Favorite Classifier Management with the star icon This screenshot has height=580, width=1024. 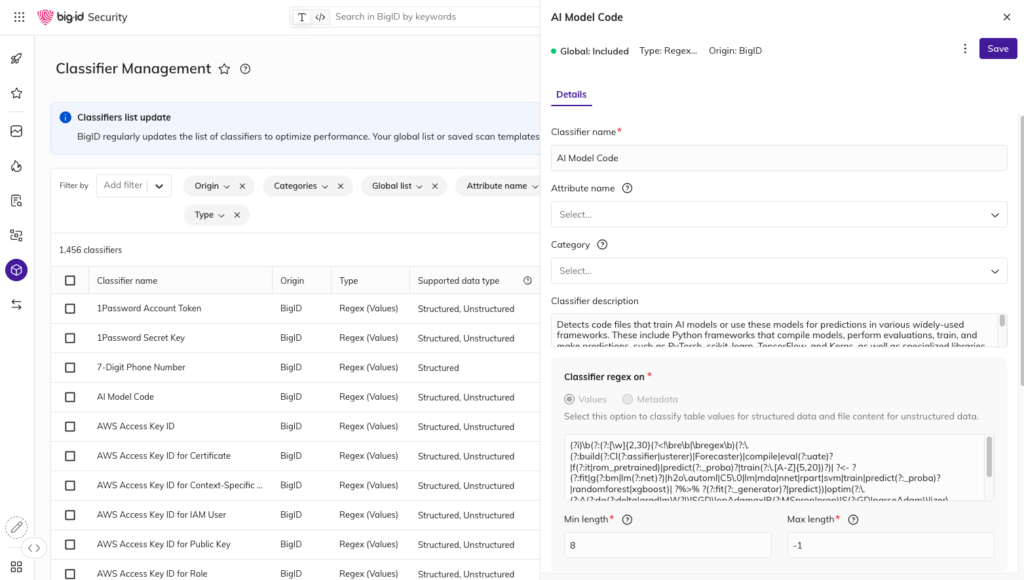click(224, 69)
